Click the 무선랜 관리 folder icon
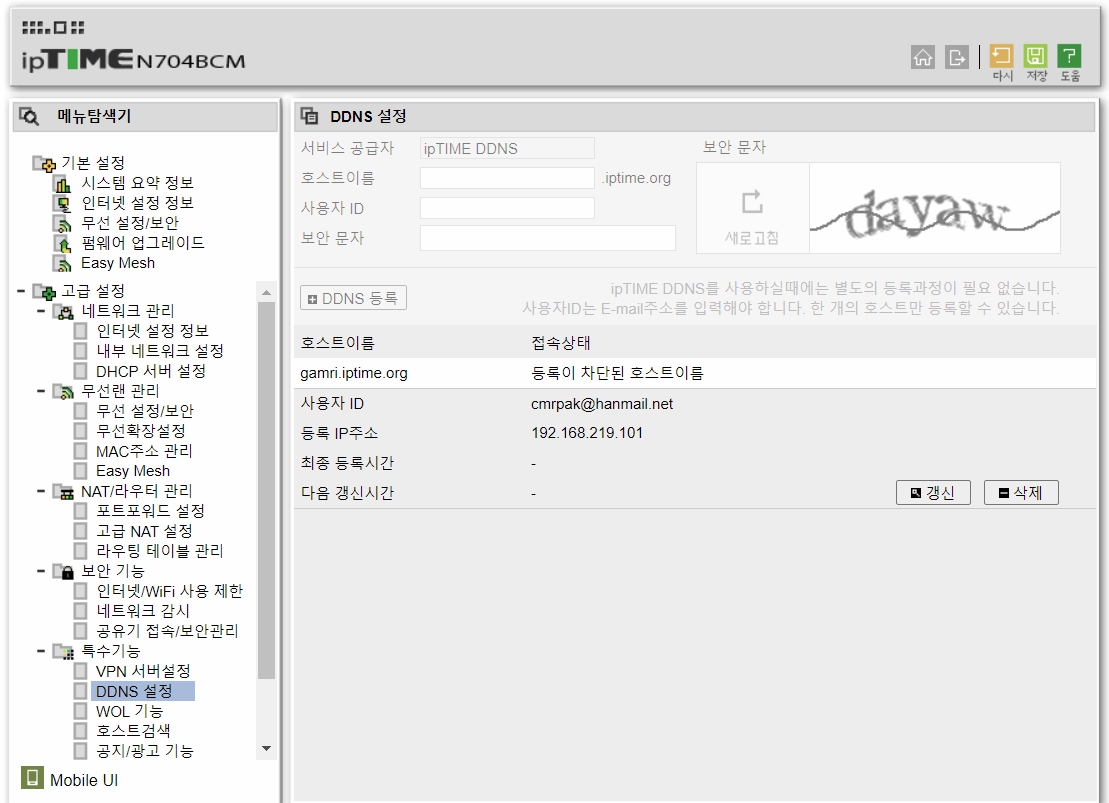The height and width of the screenshot is (803, 1109). pos(64,391)
